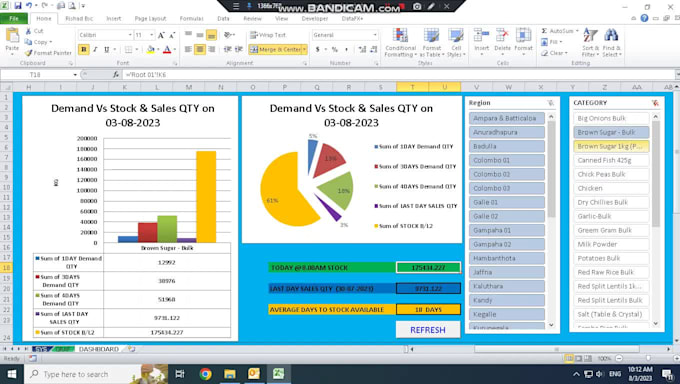Select Colombo 01 in Region slicer
The height and width of the screenshot is (384, 680).
[x=507, y=160]
